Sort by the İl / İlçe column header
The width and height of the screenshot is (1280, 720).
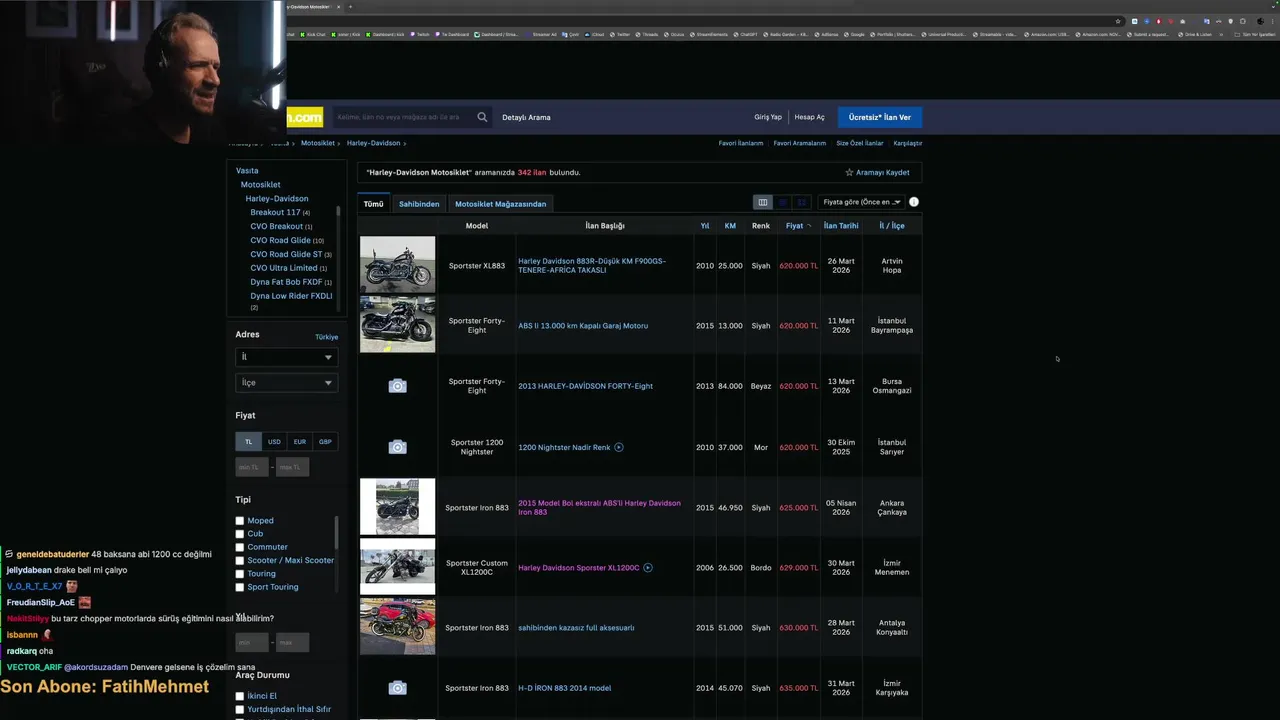point(892,226)
